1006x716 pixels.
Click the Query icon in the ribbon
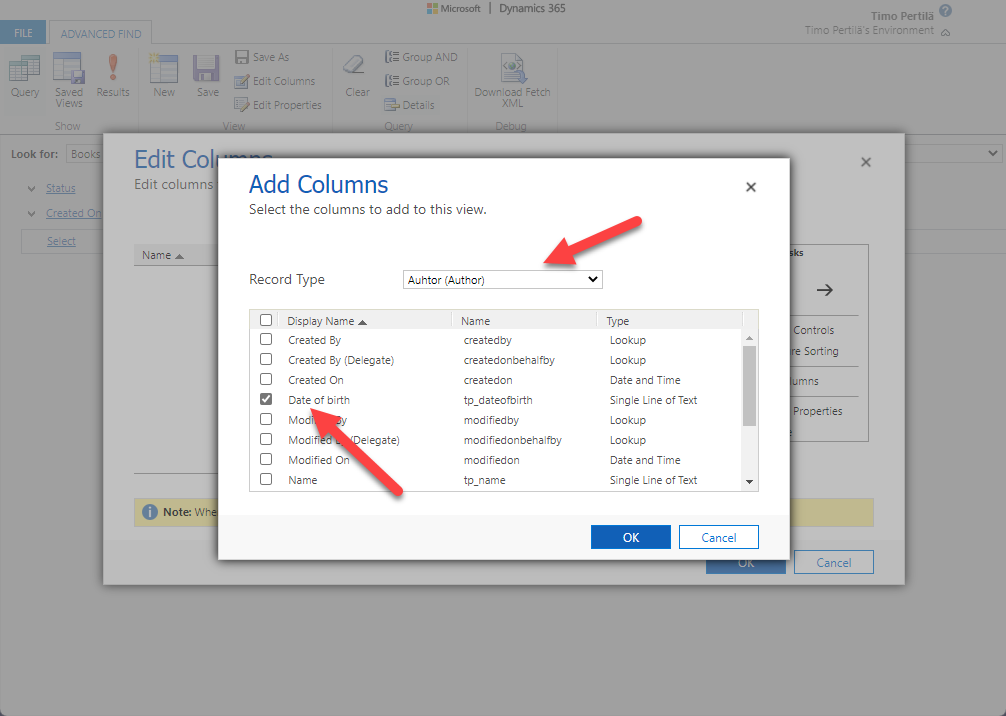(25, 72)
